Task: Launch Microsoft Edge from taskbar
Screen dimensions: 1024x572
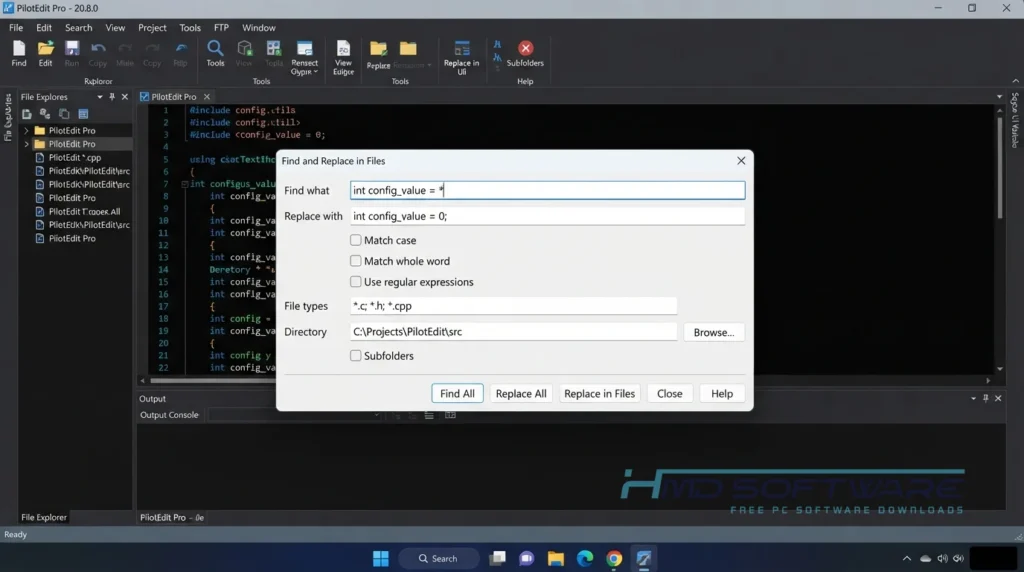Action: [x=584, y=558]
